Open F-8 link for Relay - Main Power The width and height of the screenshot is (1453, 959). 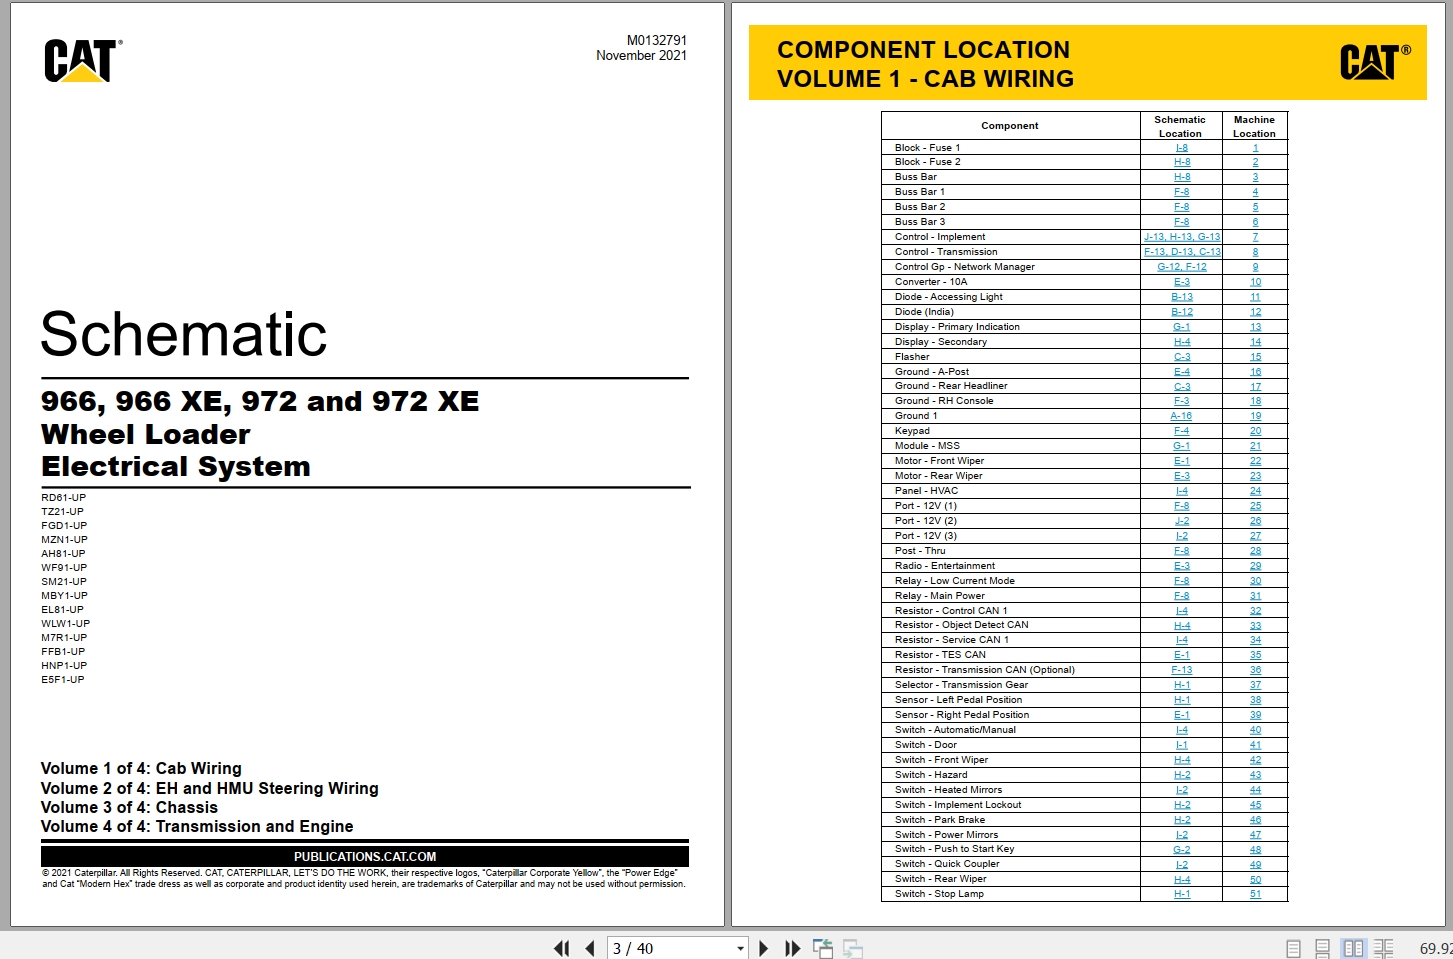(x=1182, y=596)
